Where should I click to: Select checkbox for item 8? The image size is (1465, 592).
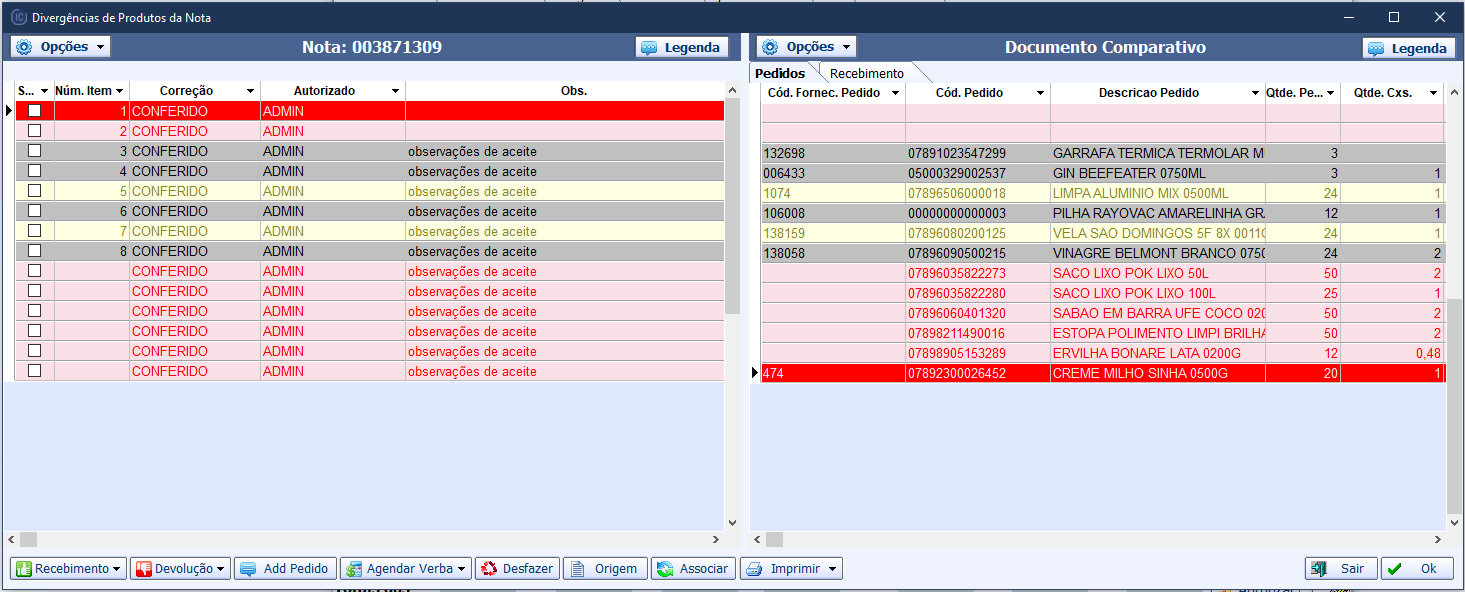click(x=35, y=251)
